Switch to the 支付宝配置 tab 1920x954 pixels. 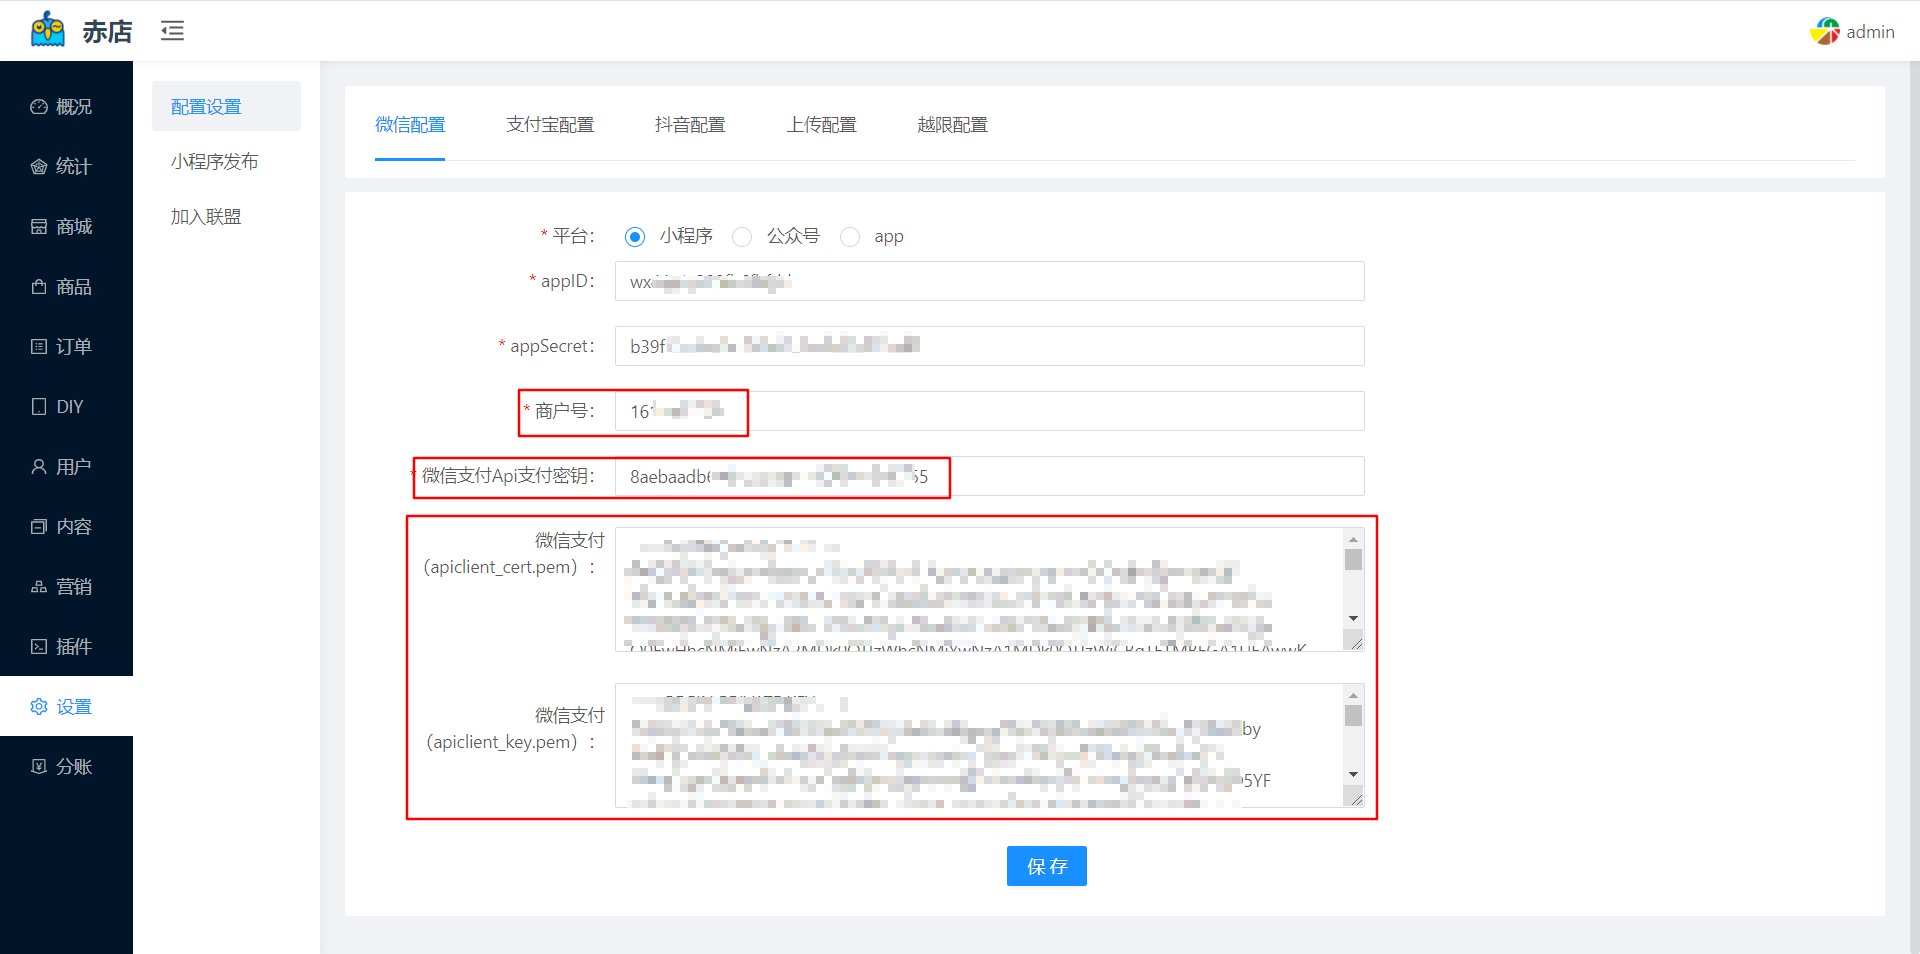tap(550, 125)
